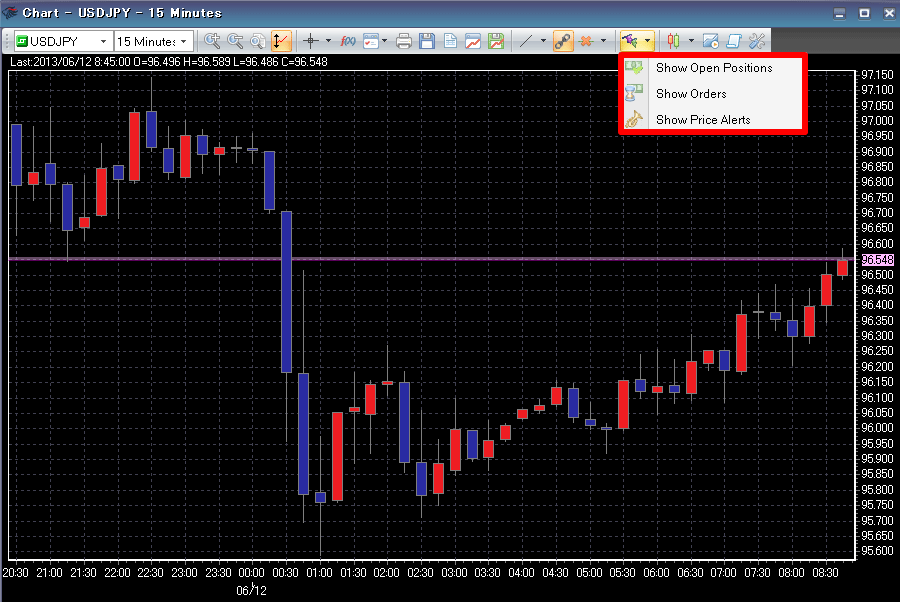Click the 96.000 price axis label

click(x=877, y=428)
